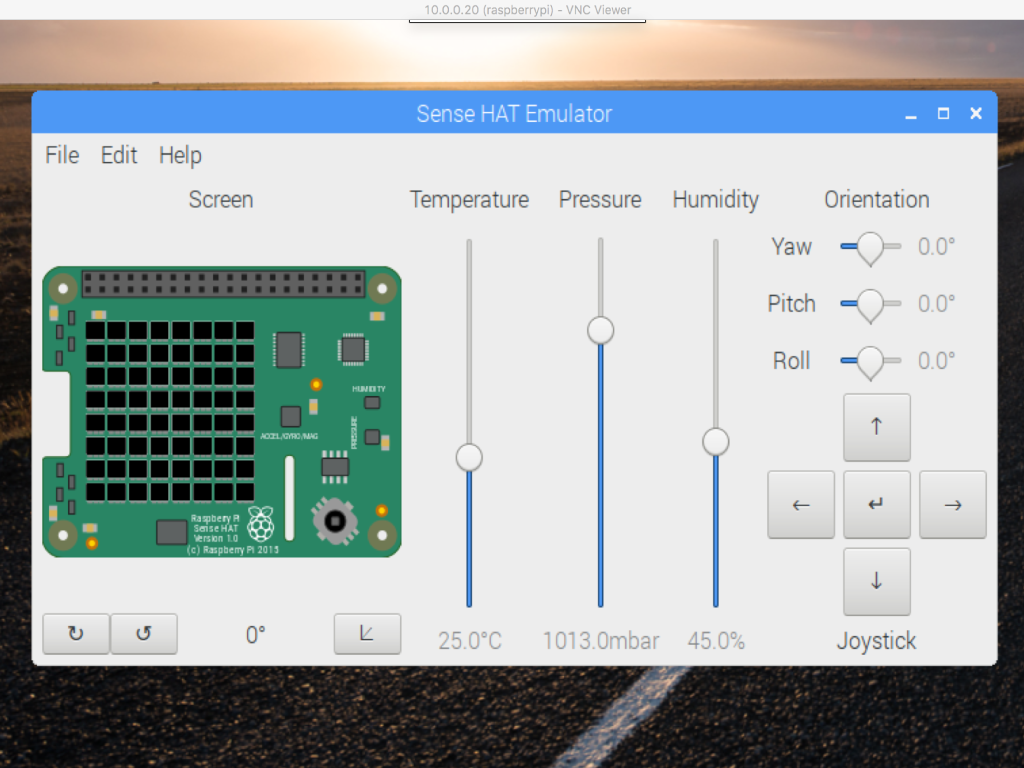
Task: Click the Pressure slider handle
Action: pyautogui.click(x=600, y=330)
